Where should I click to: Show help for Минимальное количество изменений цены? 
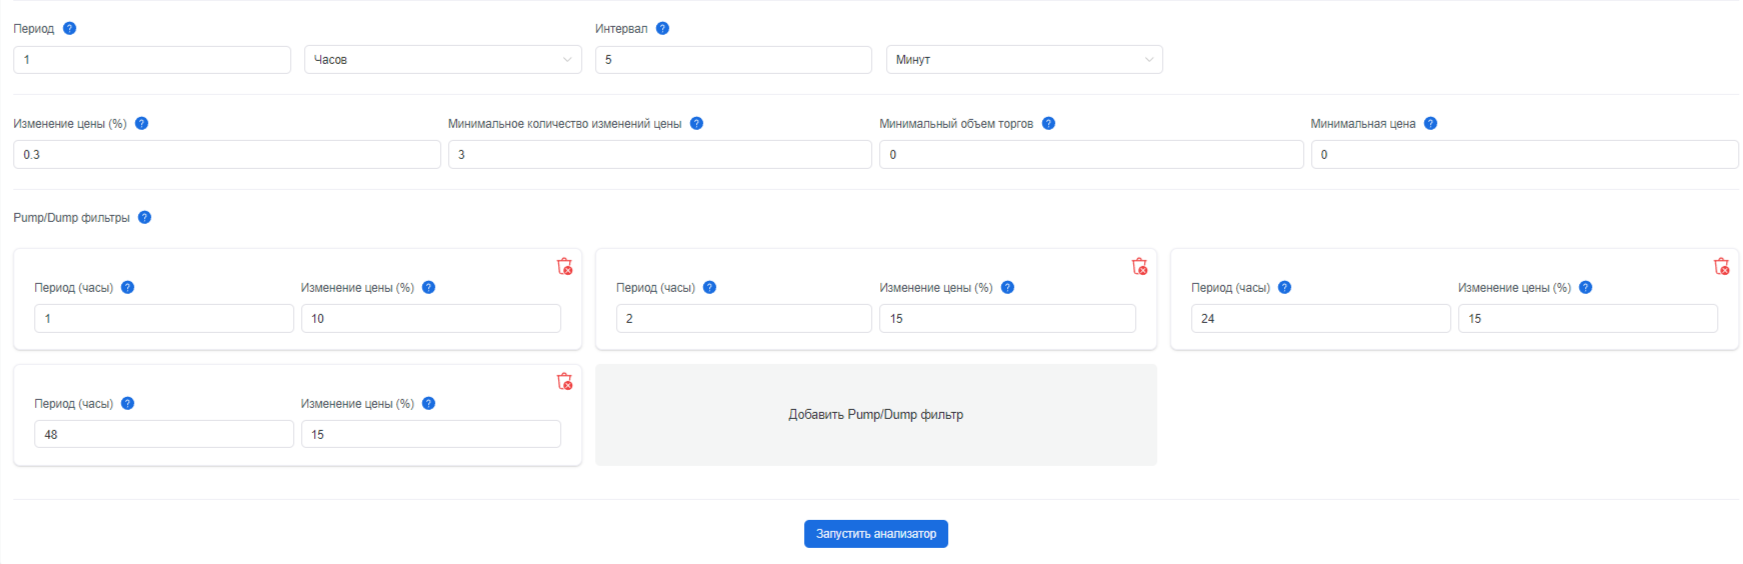click(696, 123)
